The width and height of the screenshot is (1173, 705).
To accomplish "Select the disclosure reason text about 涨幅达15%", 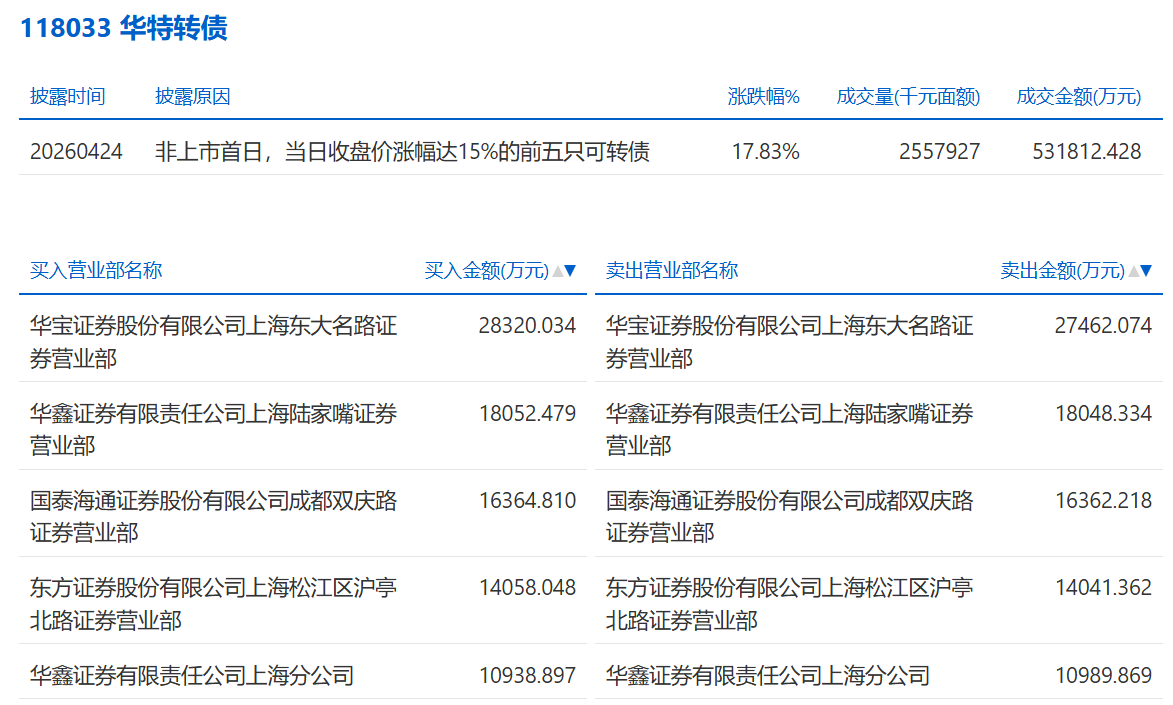I will click(x=402, y=152).
